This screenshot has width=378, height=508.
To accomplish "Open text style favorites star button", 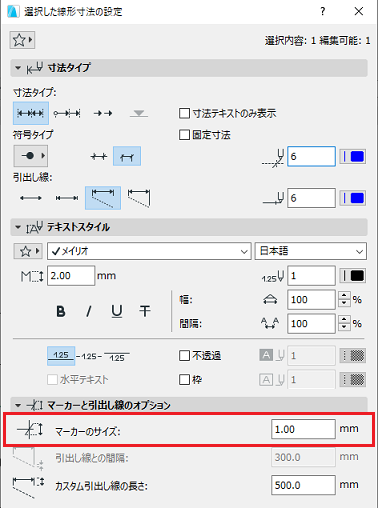I will pos(28,251).
